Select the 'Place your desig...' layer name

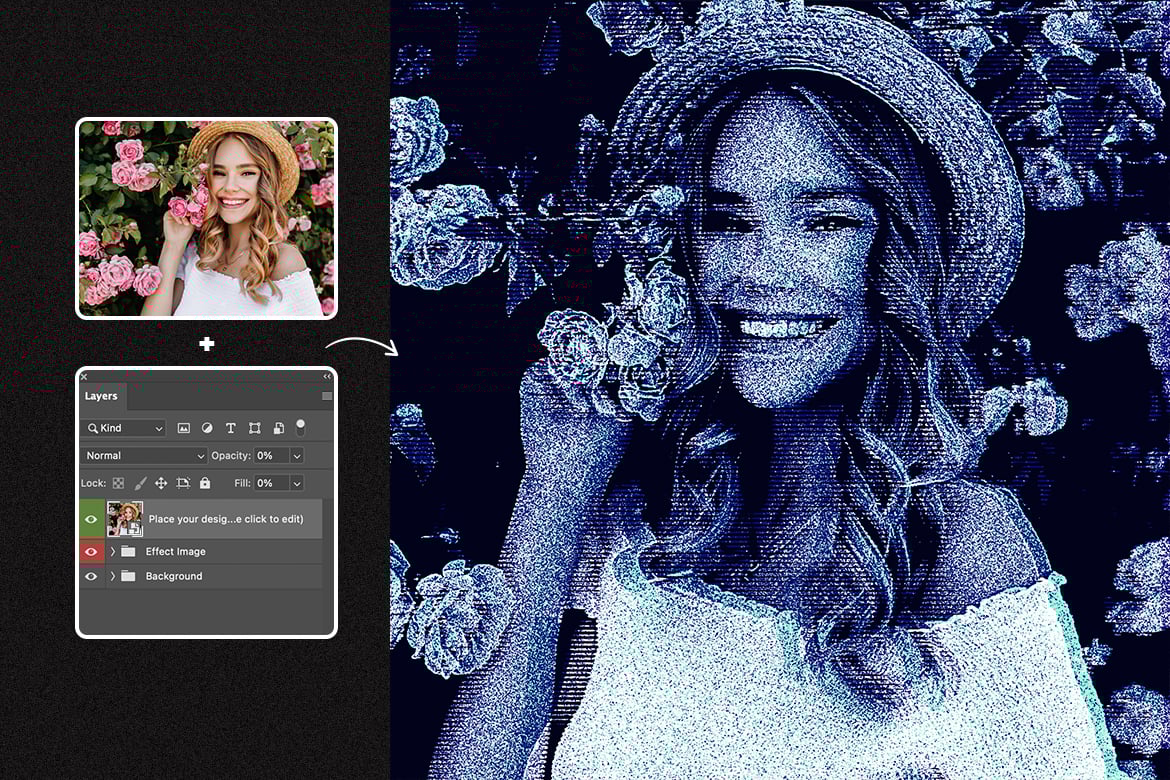[x=226, y=520]
